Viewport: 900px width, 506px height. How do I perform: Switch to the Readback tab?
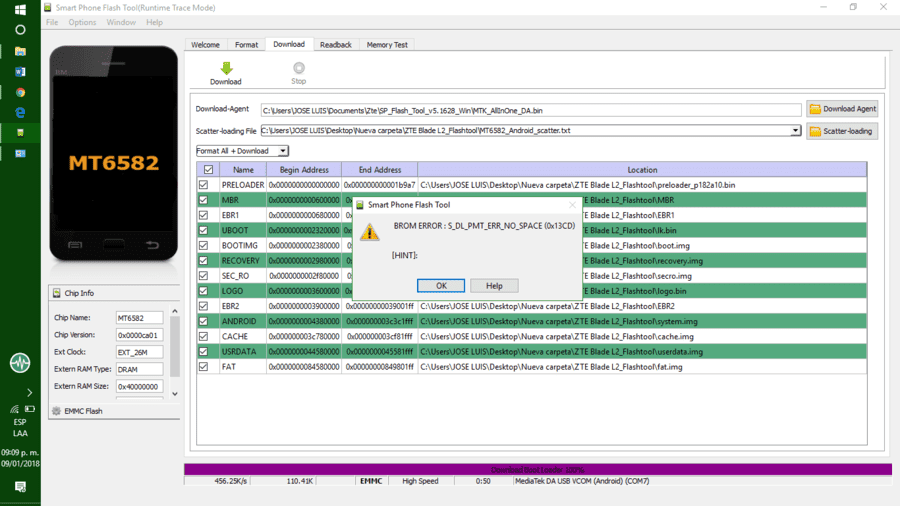(x=336, y=45)
